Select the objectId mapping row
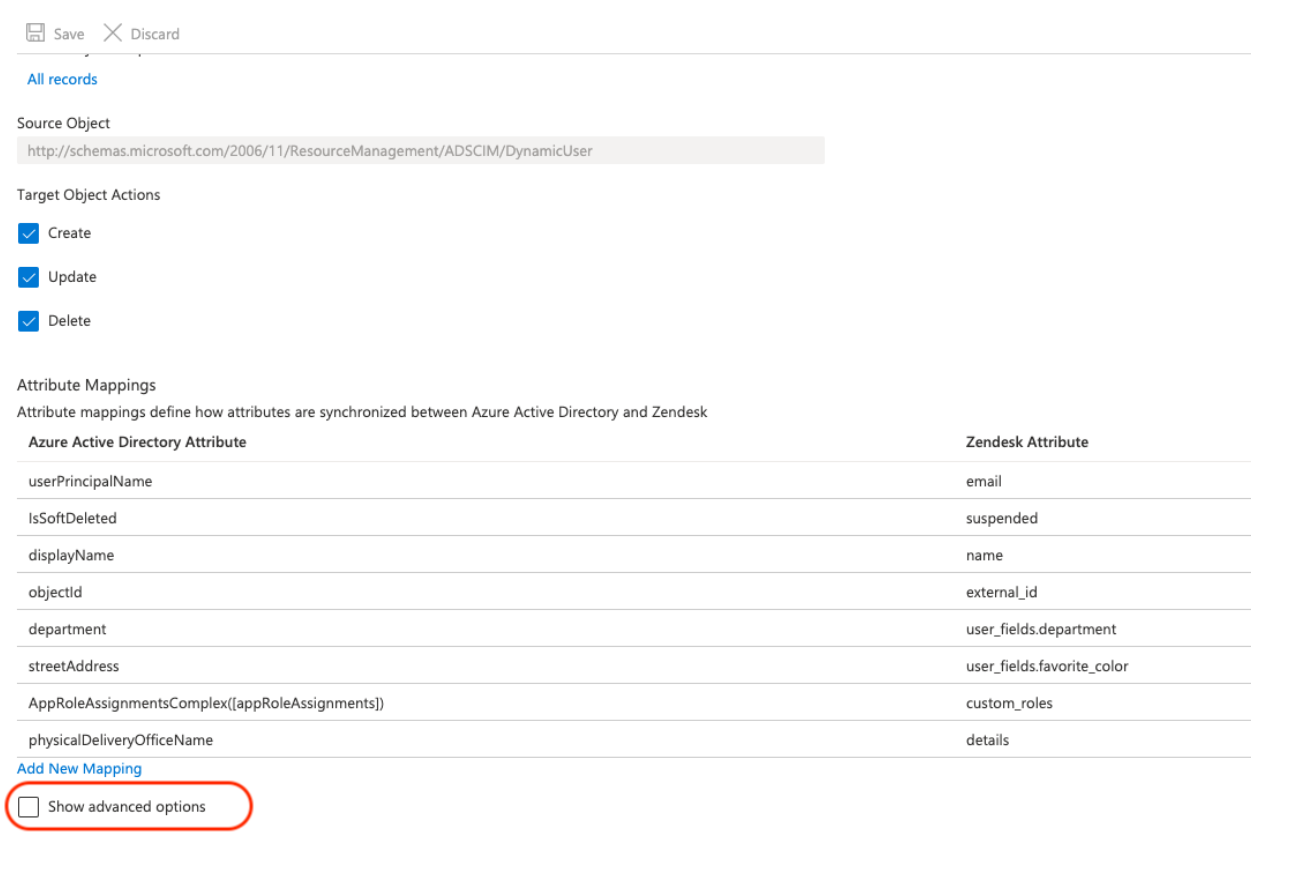The image size is (1294, 882). pos(55,592)
